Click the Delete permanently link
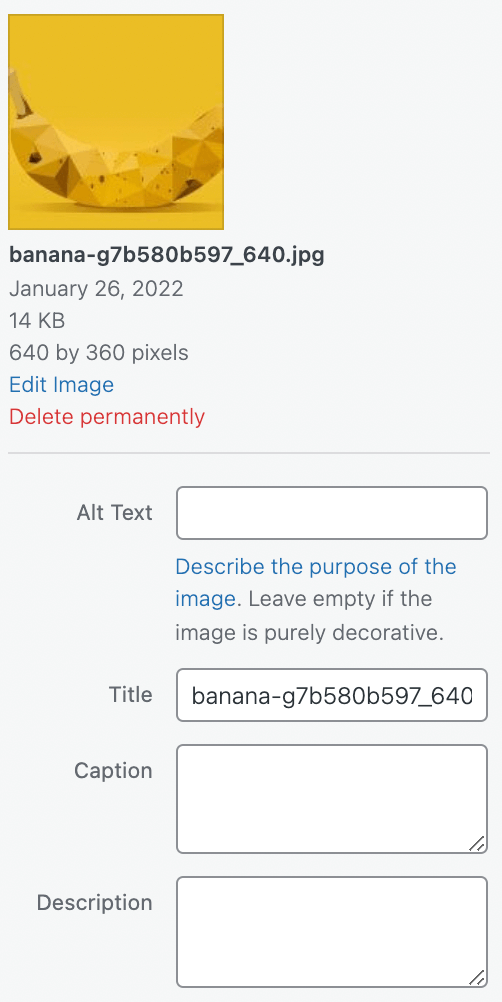The height and width of the screenshot is (1002, 502). 107,417
